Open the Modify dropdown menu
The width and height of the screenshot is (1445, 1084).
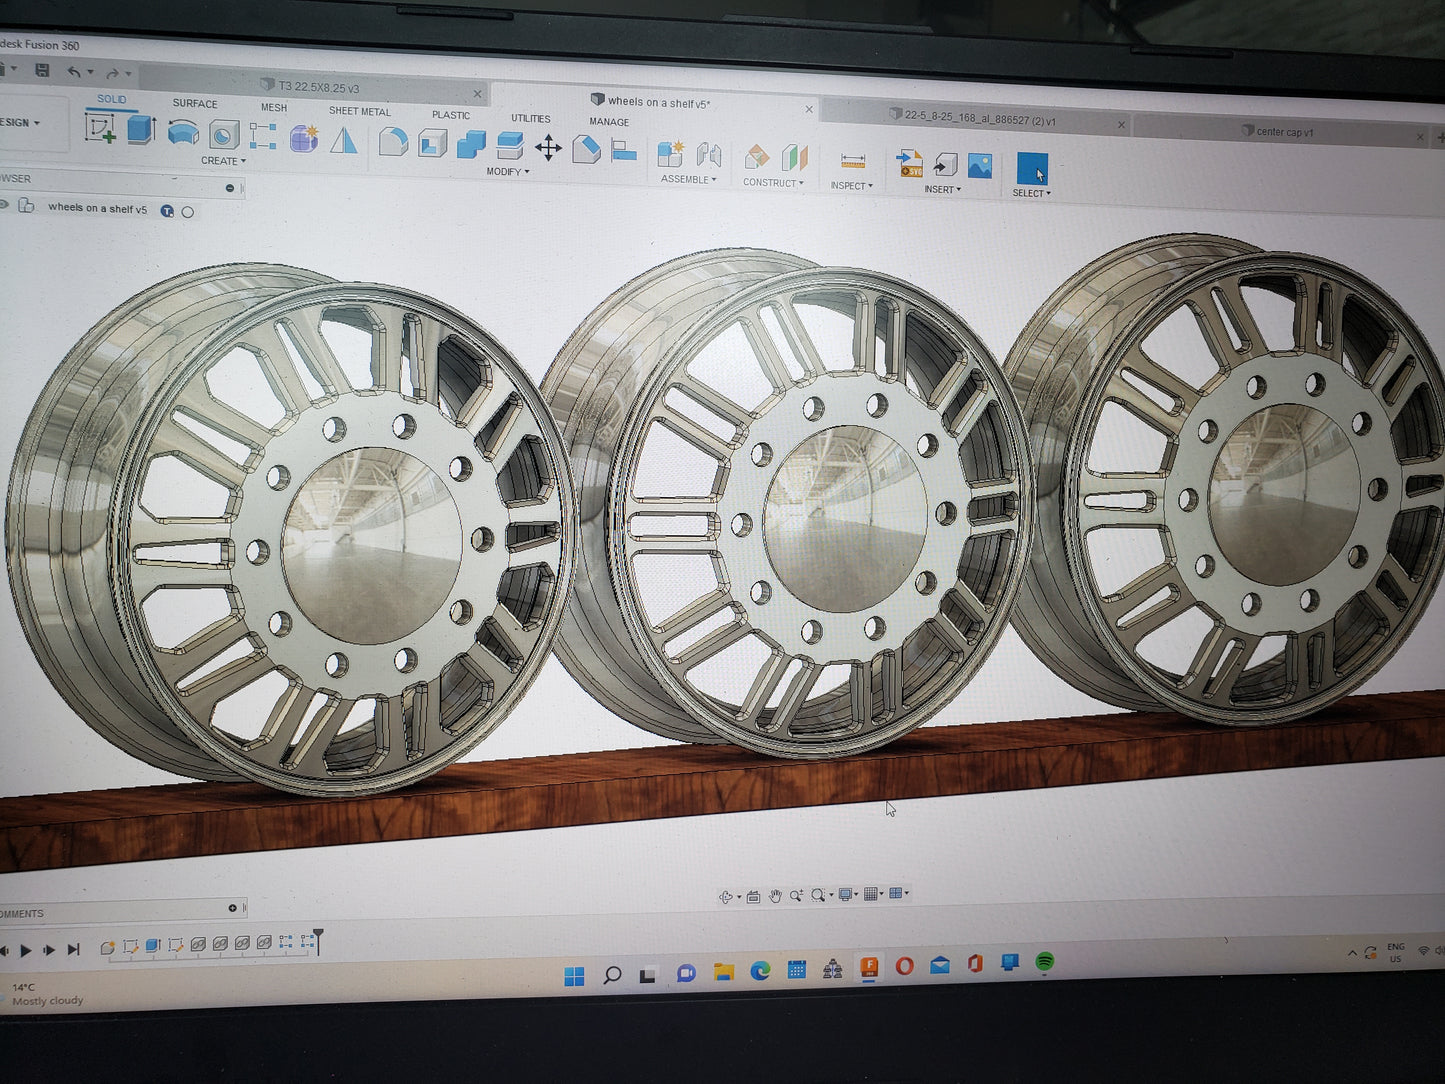click(508, 172)
